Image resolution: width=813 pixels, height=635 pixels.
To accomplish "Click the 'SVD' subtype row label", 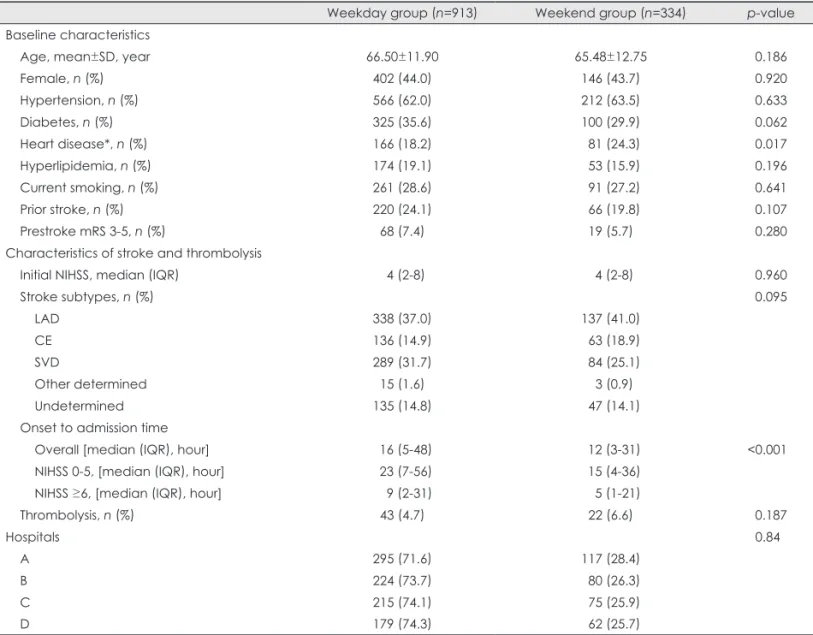I will pos(47,362).
